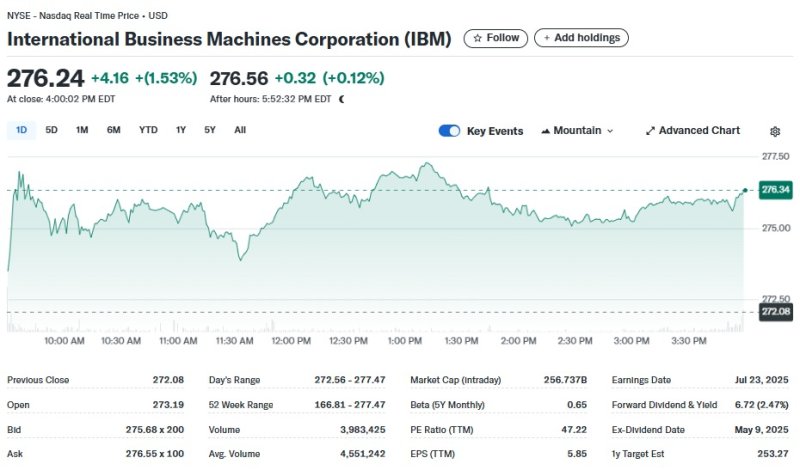The image size is (800, 470).
Task: Click Forward Dividend value 6.72 (2.47%)
Action: 761,405
